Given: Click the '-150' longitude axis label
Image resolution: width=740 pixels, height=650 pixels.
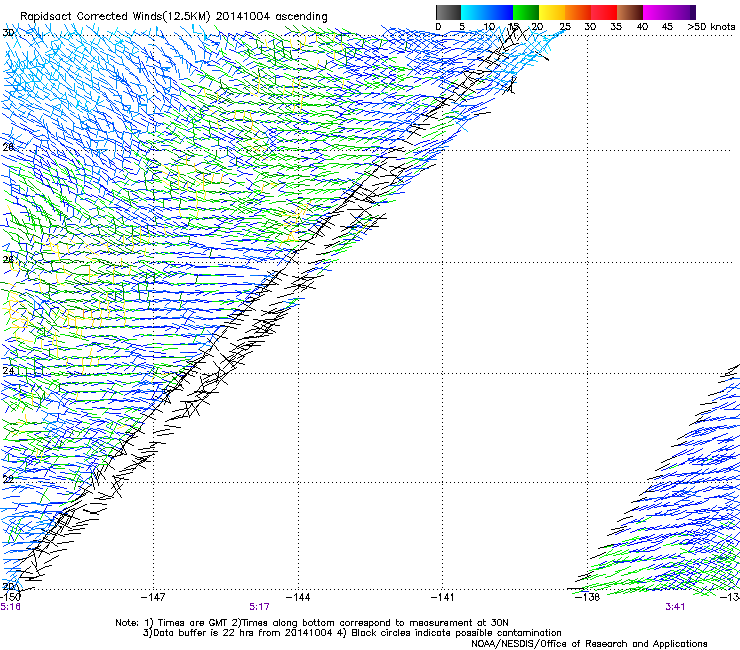Looking at the screenshot, I should click(x=10, y=597).
